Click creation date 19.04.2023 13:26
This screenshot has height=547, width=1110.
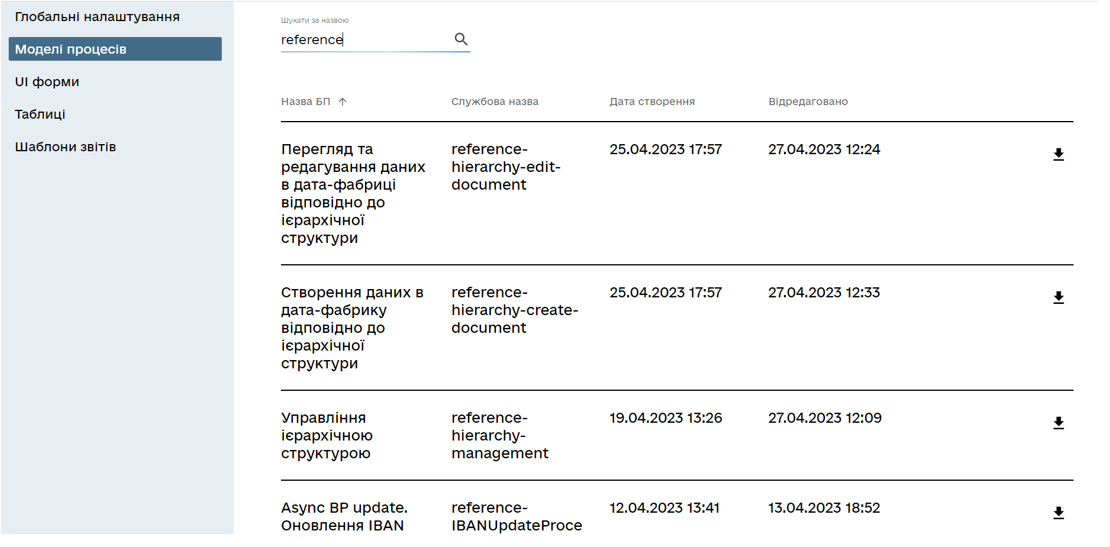coord(665,418)
